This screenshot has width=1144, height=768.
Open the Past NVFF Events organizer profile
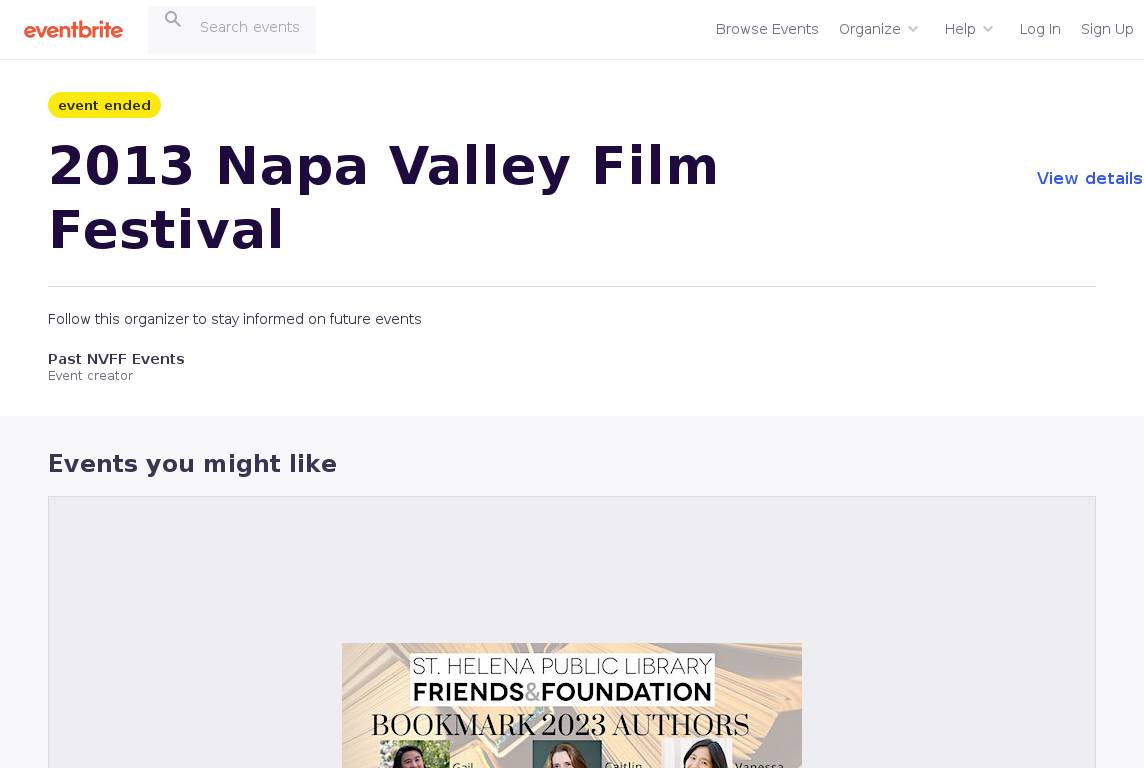(116, 359)
